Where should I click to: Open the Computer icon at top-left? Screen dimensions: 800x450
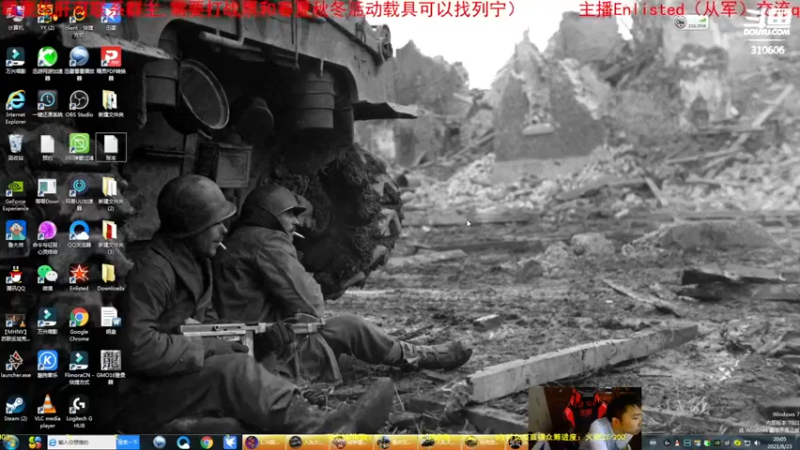tap(15, 17)
